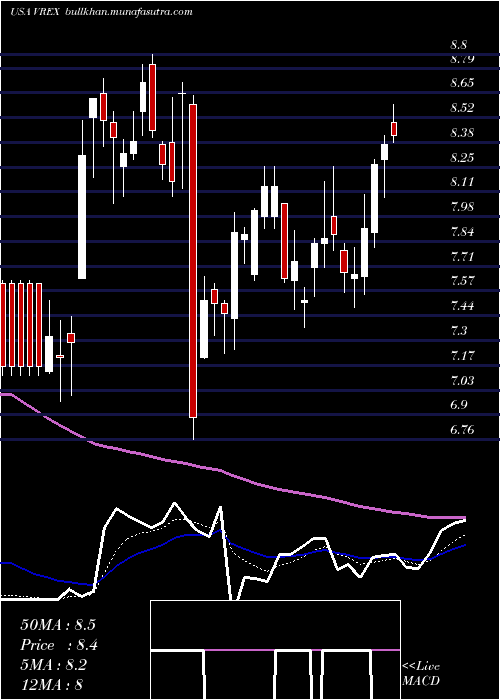Click the 8.25 price axis label
Viewport: 500px width, 700px height.
[x=462, y=158]
